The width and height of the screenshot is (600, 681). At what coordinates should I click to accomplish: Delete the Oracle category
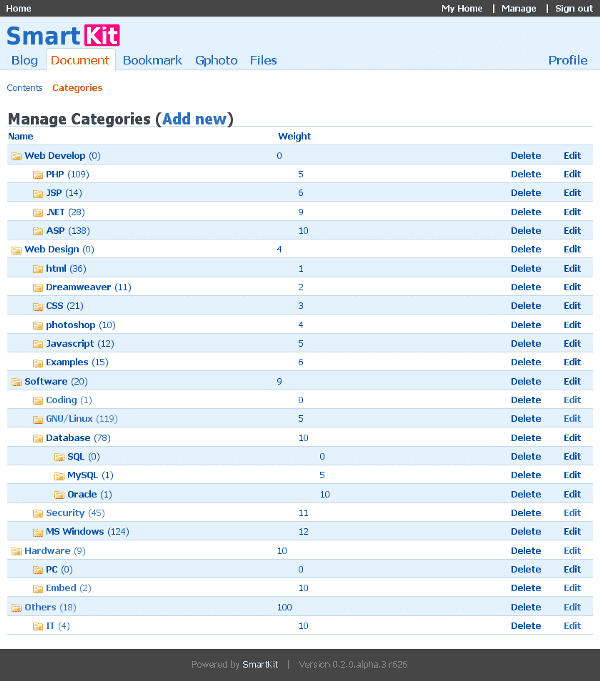tap(526, 495)
